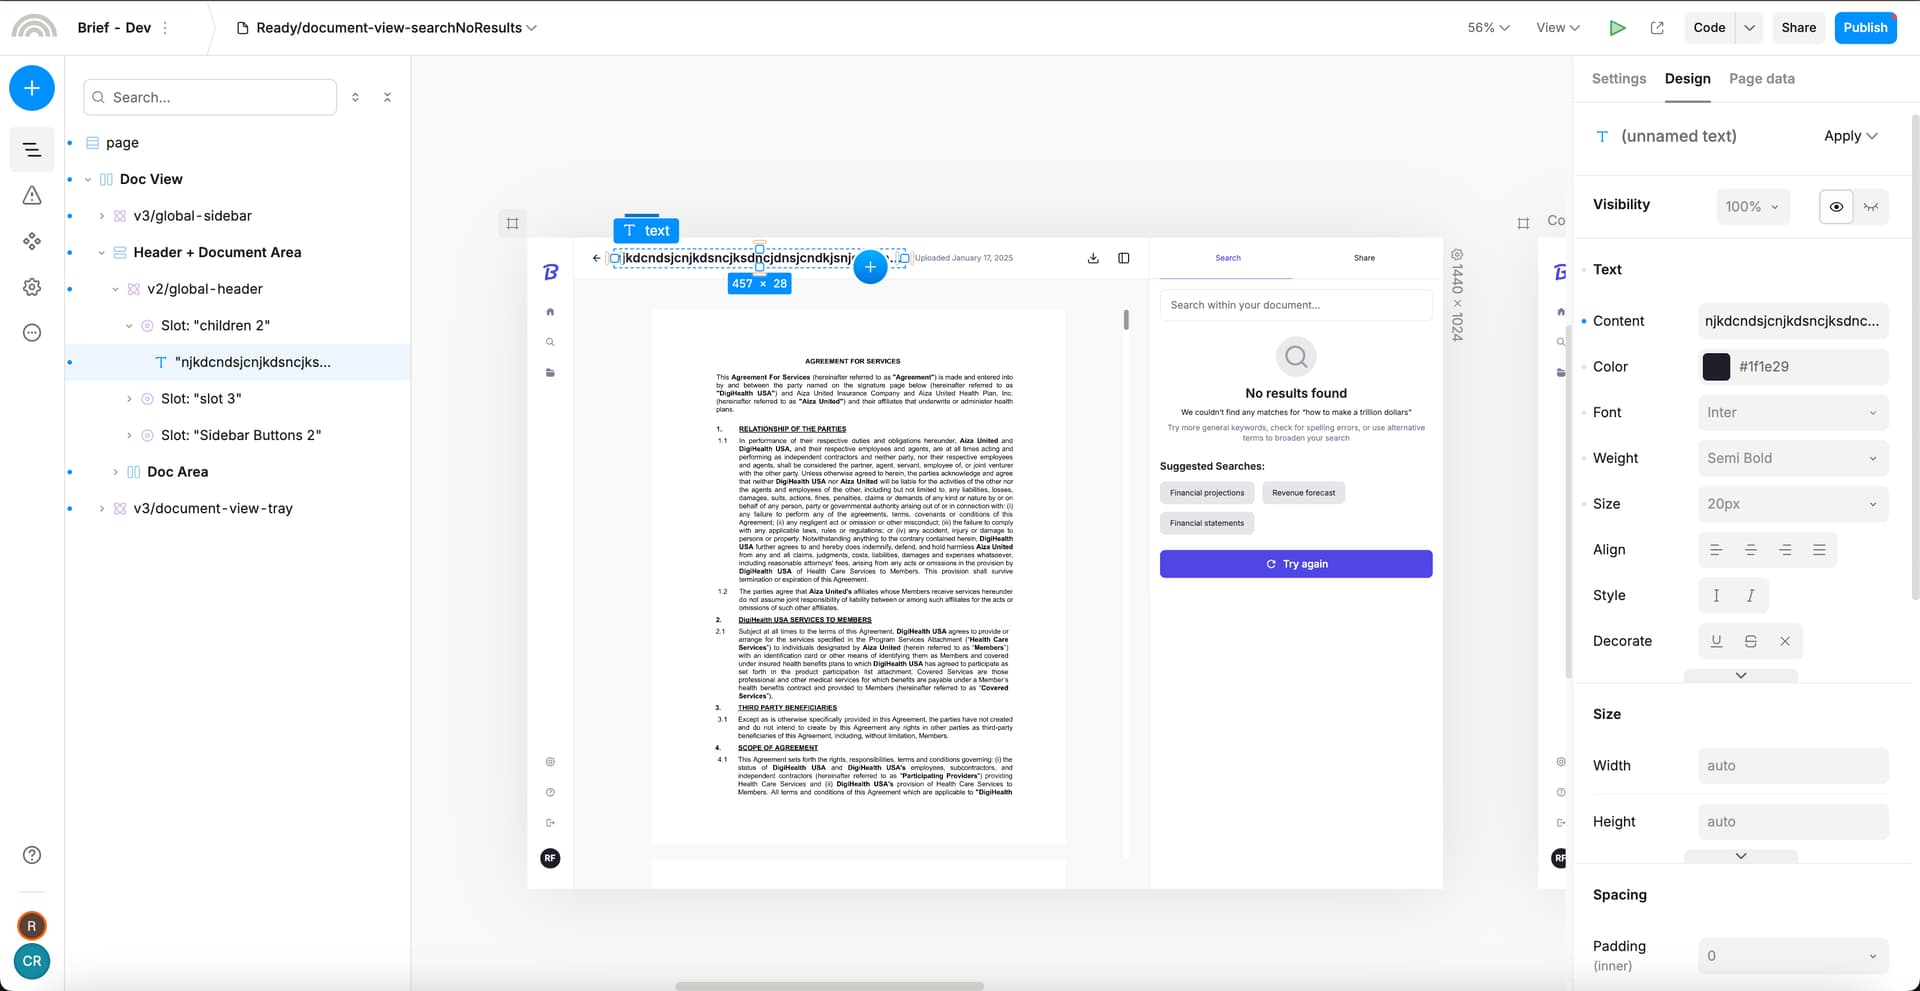1920x991 pixels.
Task: Click the help question mark icon
Action: tap(32, 855)
